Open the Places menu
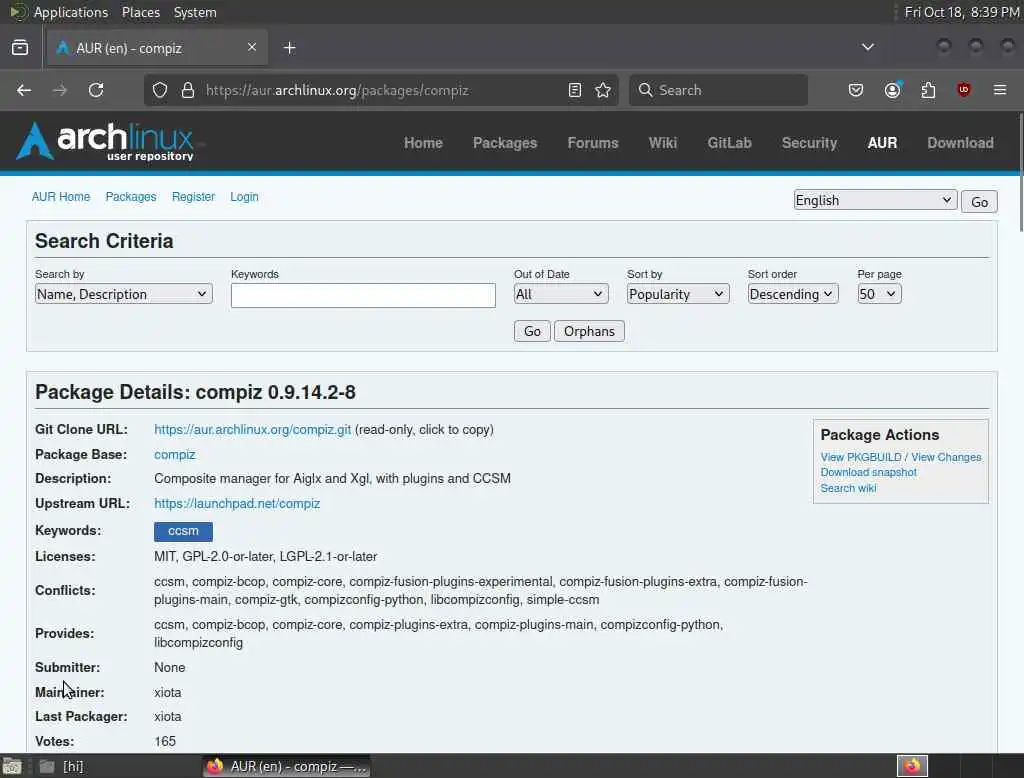The width and height of the screenshot is (1024, 778). (141, 12)
